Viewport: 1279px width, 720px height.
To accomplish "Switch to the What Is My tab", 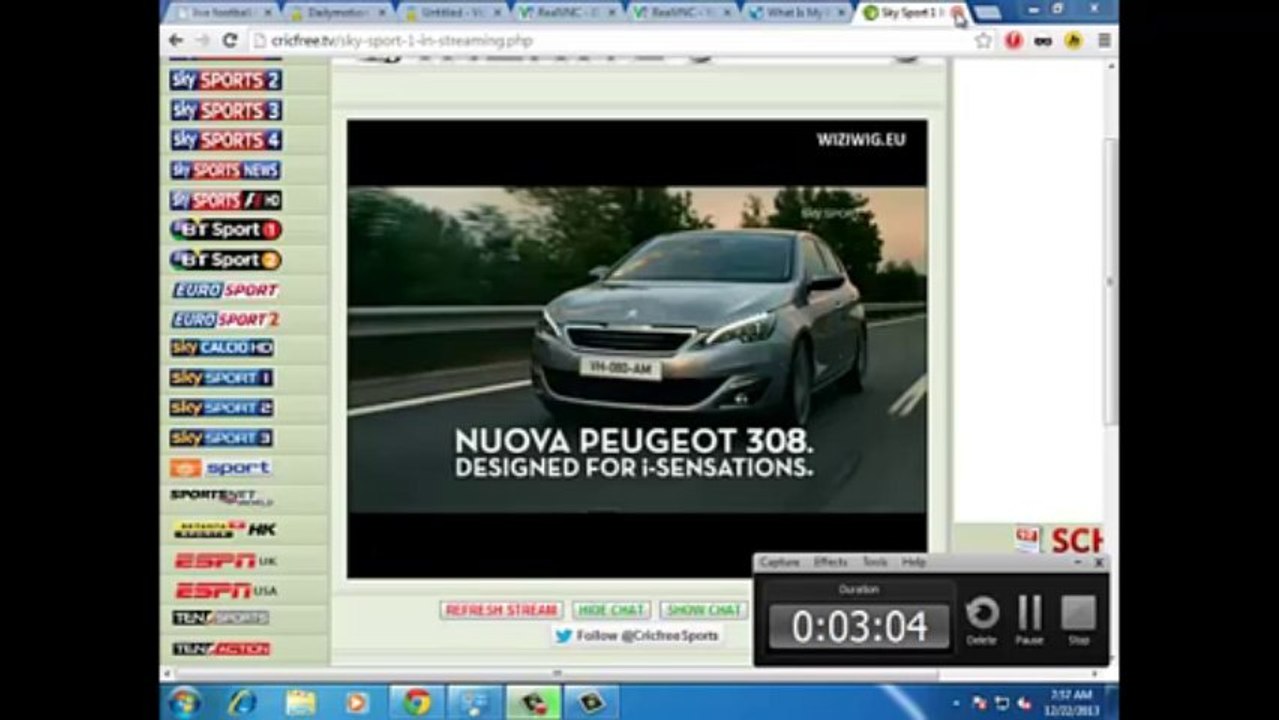I will pos(797,12).
